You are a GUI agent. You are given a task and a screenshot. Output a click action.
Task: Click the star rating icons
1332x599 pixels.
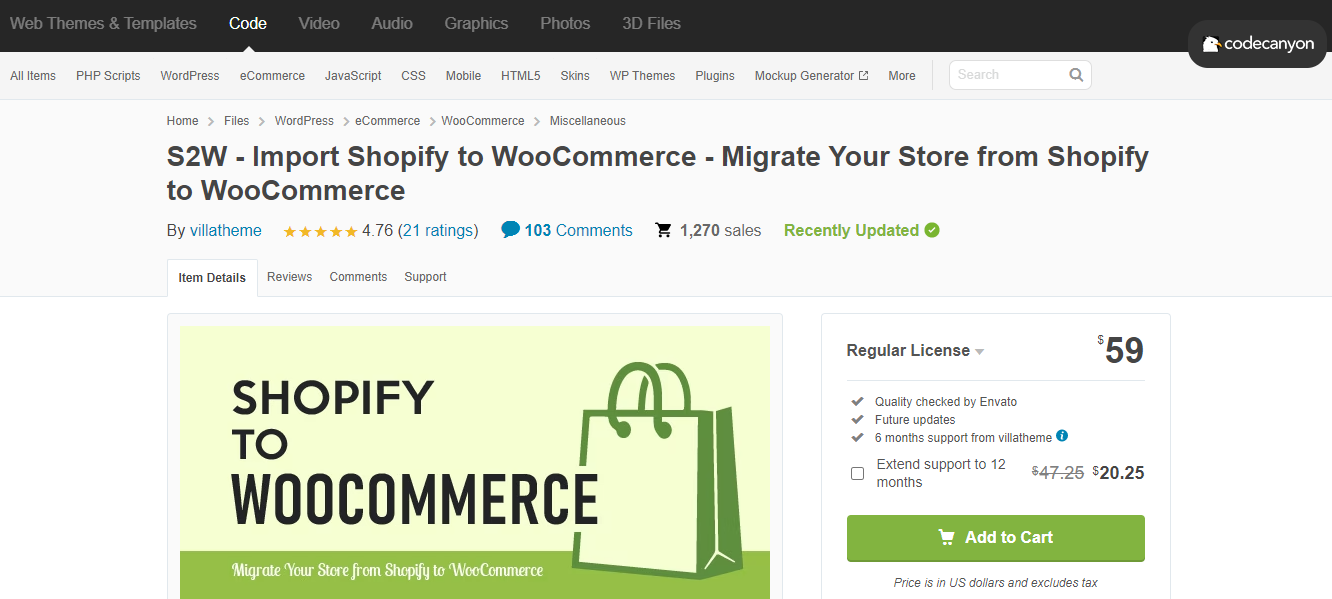click(x=320, y=231)
